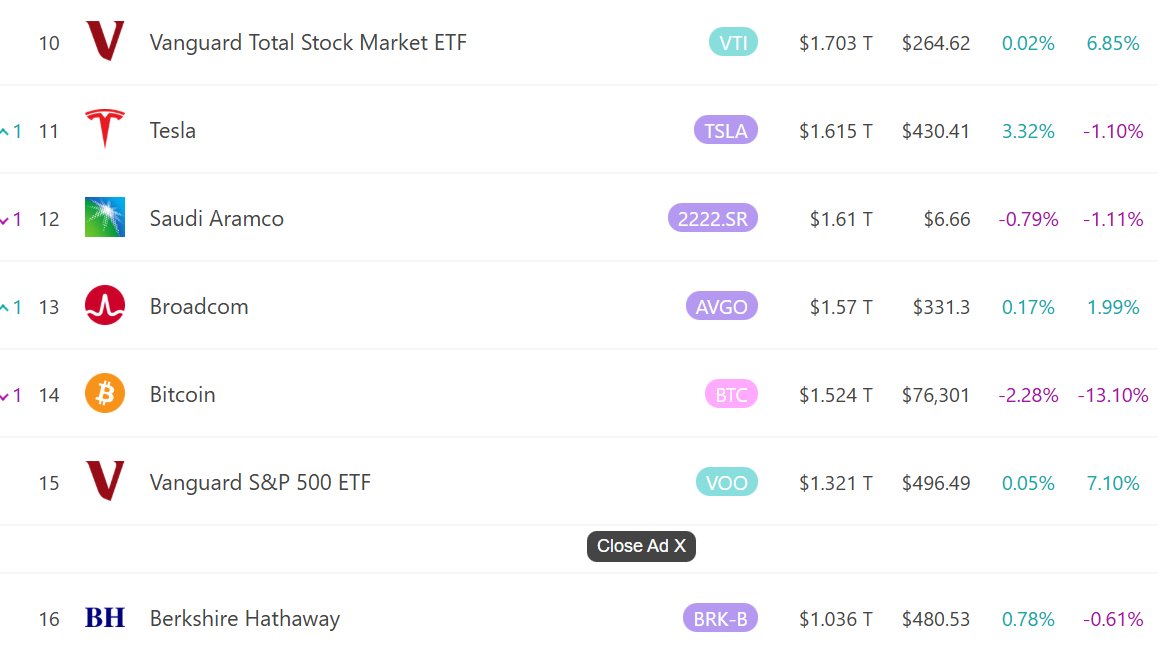This screenshot has width=1158, height=655.
Task: Click Bitcoin's $76,301 price value
Action: click(x=935, y=394)
